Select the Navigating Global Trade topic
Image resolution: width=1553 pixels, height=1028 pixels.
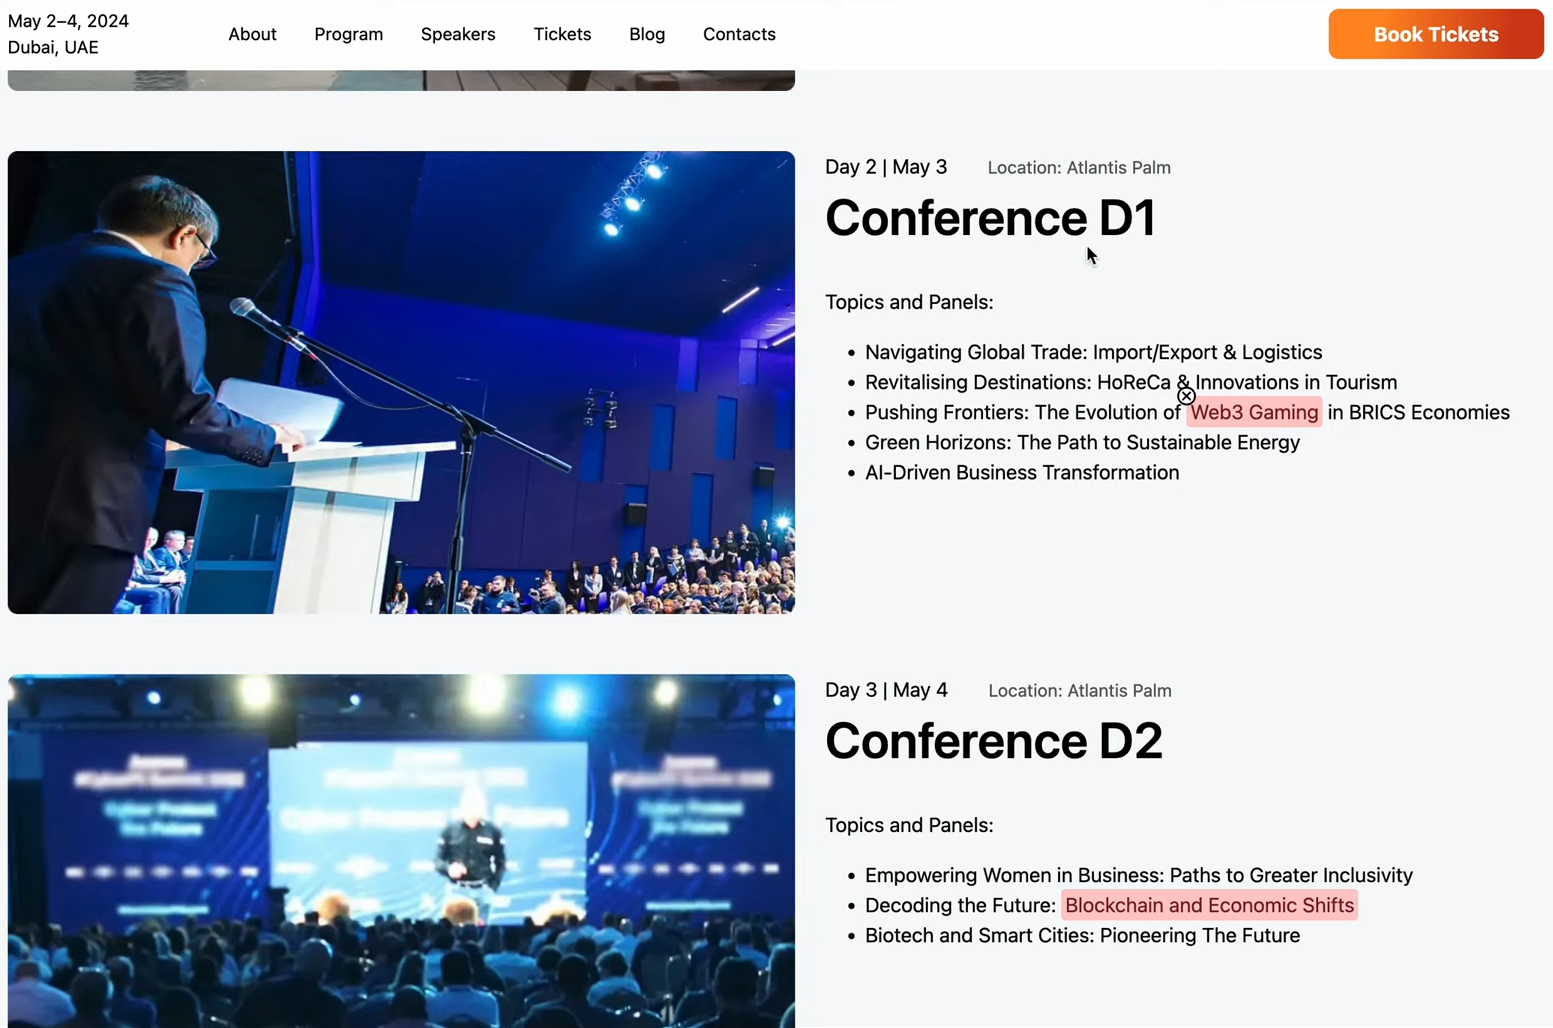tap(1092, 353)
